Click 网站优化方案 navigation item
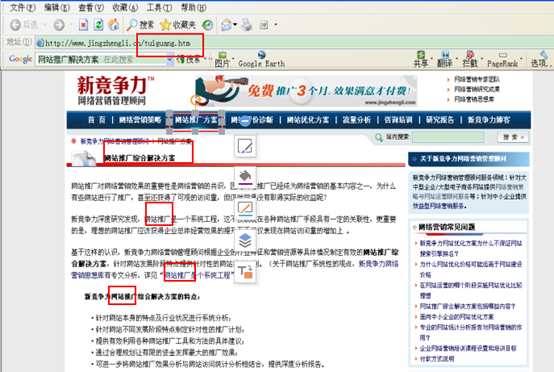554x372 pixels. point(308,120)
